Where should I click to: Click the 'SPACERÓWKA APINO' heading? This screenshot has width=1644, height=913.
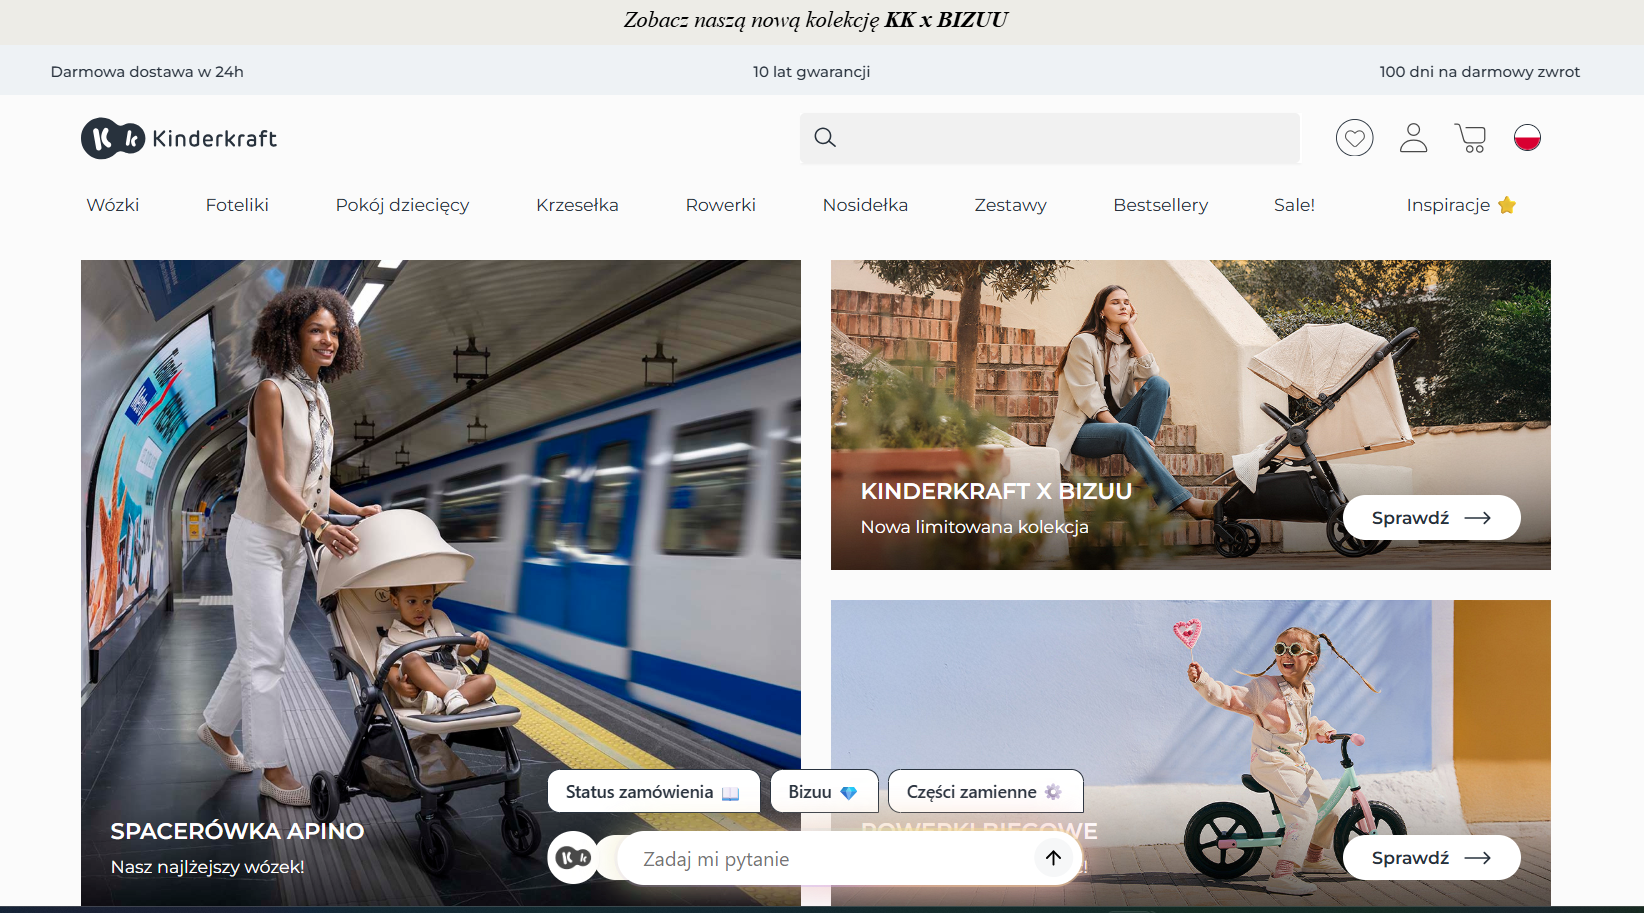click(237, 831)
